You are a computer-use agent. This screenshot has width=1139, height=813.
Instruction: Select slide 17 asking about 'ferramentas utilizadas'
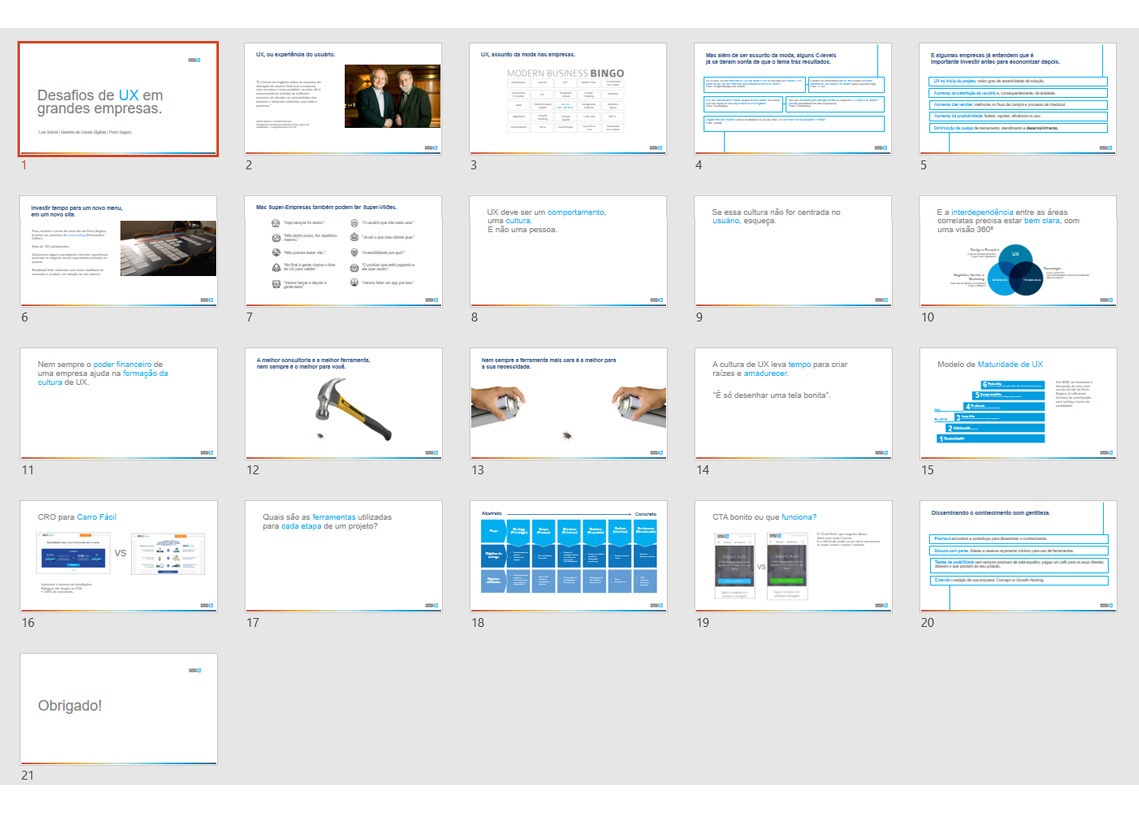click(x=344, y=556)
